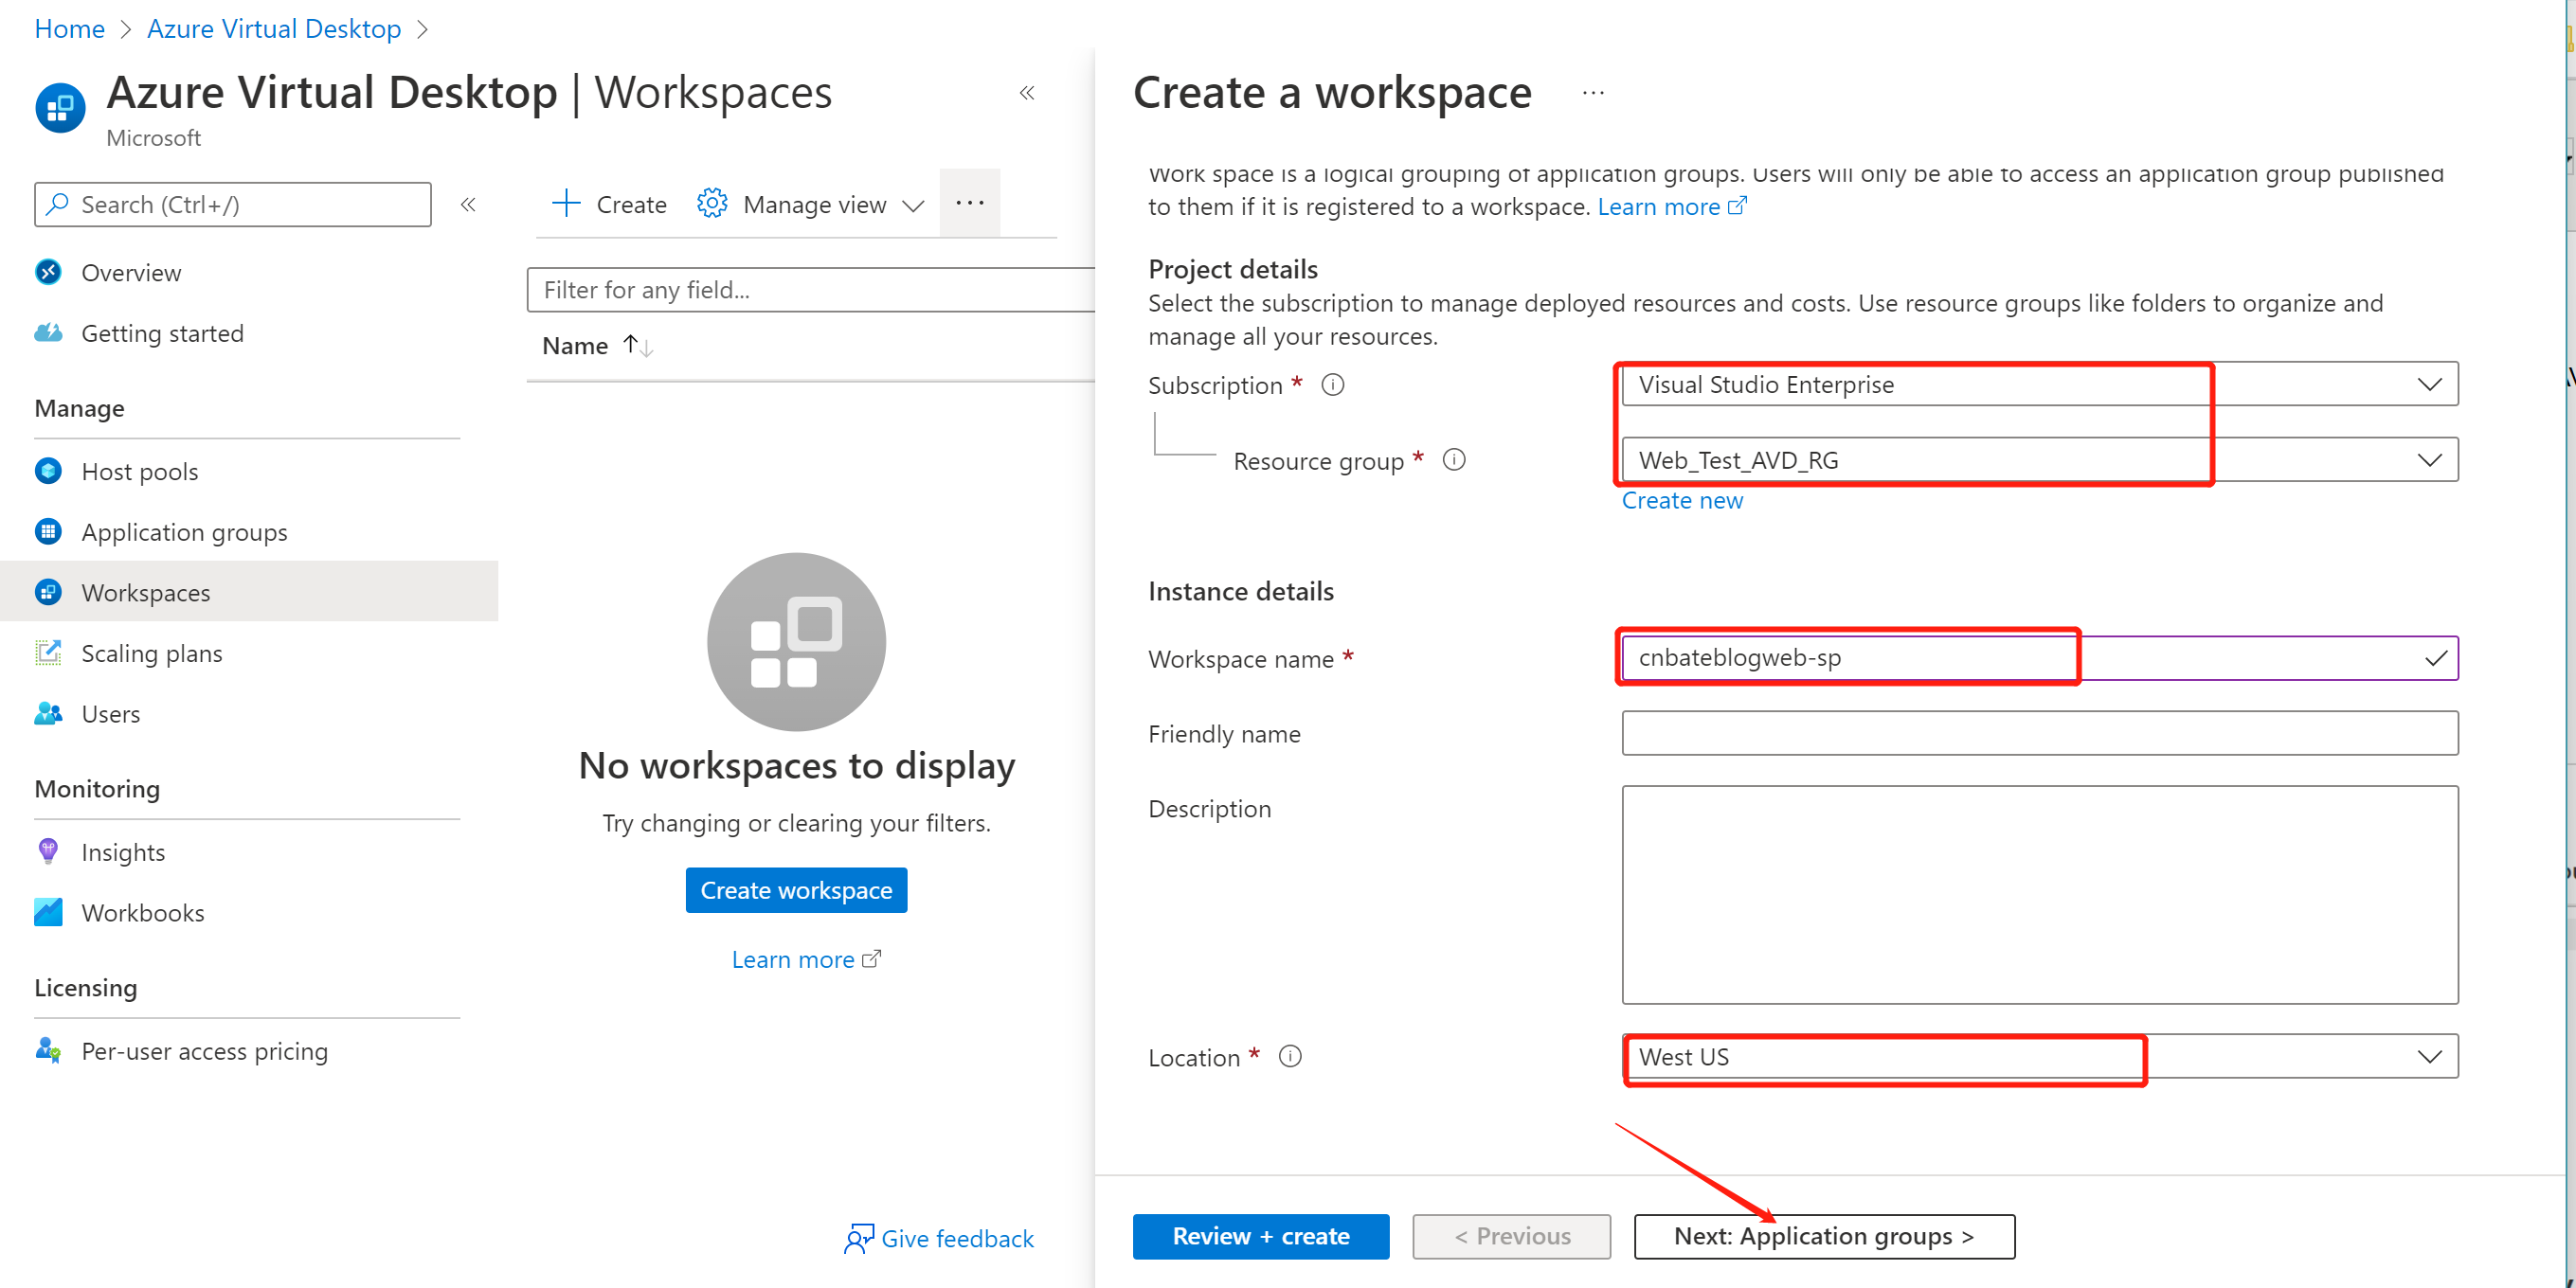Image resolution: width=2576 pixels, height=1288 pixels.
Task: Click the blue Create workspace button
Action: pyautogui.click(x=796, y=890)
